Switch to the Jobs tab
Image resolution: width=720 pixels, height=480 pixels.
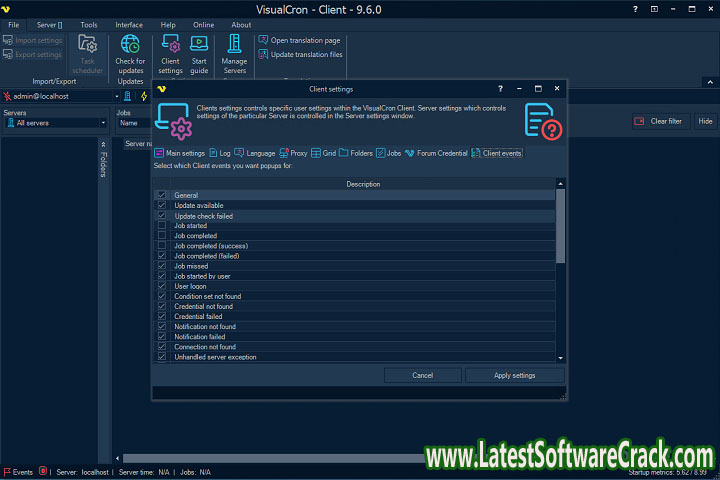coord(388,153)
